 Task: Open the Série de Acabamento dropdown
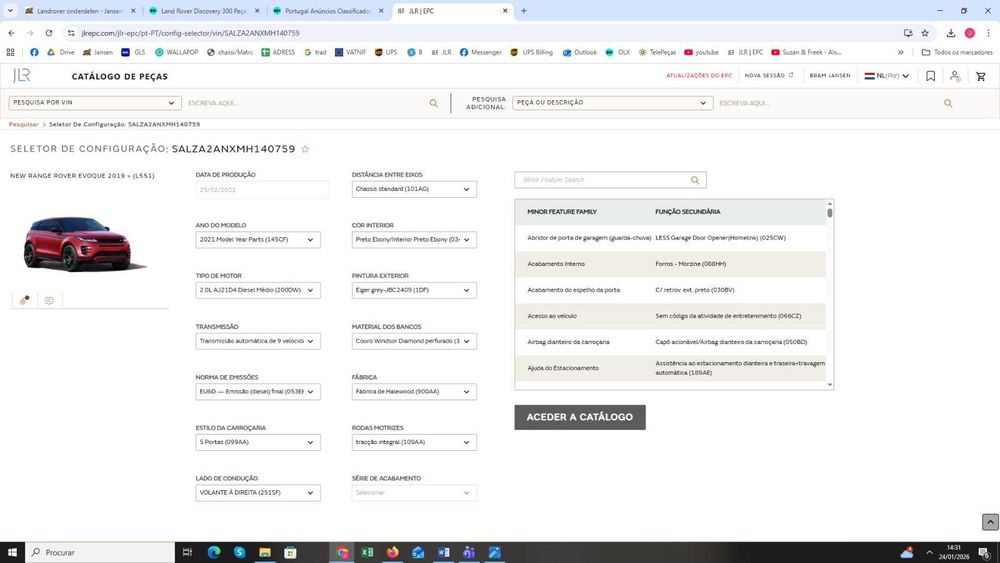(x=414, y=493)
